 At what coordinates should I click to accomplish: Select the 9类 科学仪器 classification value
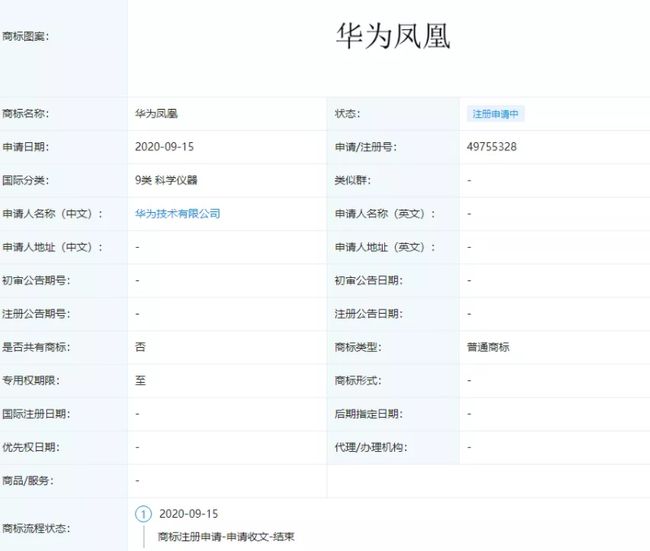(166, 181)
